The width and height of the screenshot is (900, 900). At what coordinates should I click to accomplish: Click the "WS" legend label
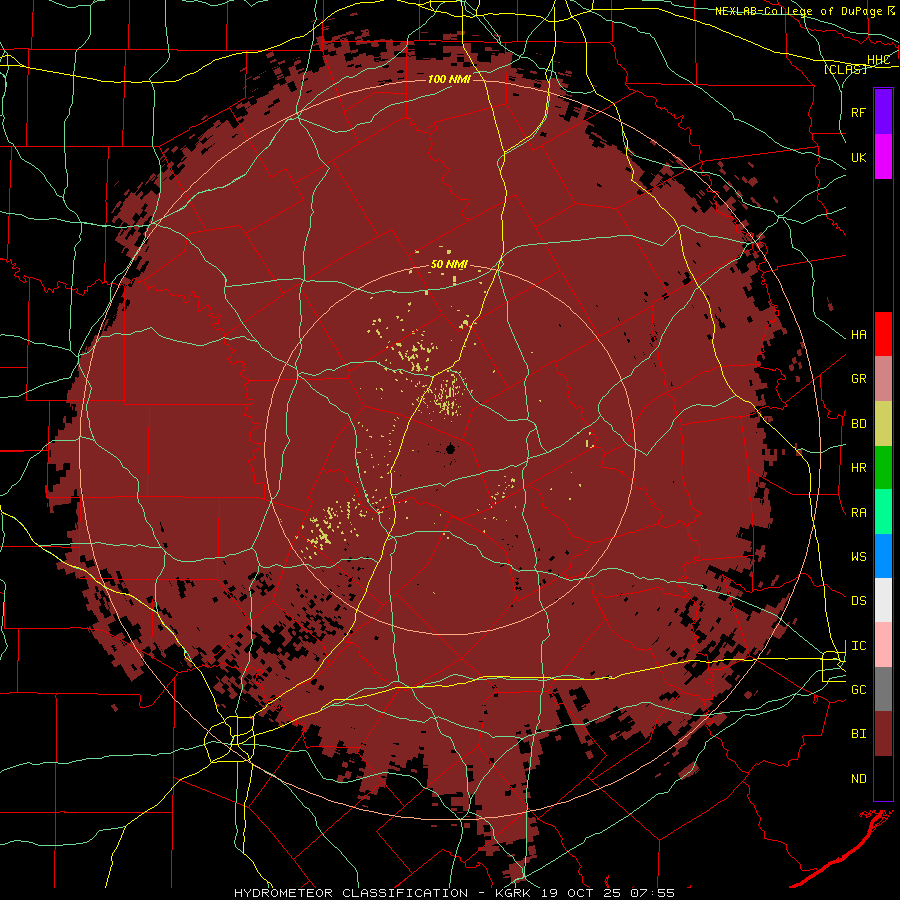coord(858,557)
